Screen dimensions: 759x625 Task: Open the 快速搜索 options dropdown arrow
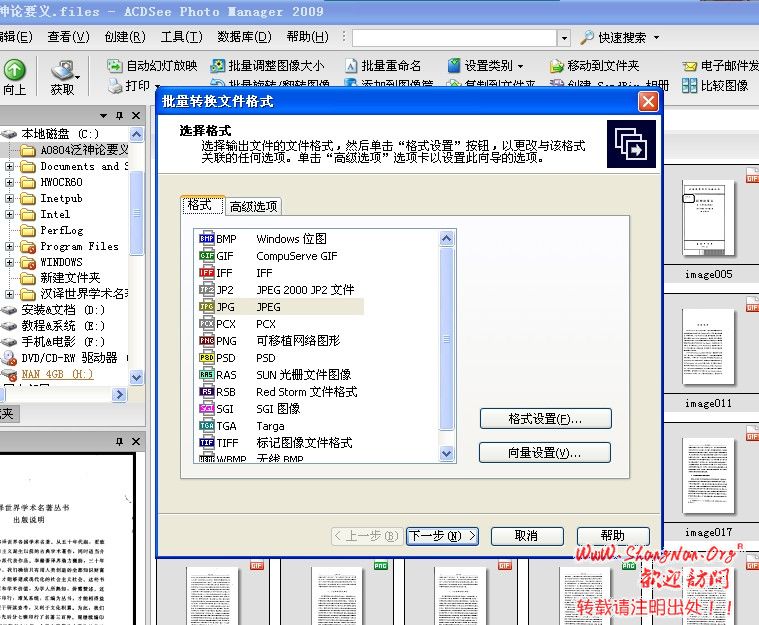point(656,37)
